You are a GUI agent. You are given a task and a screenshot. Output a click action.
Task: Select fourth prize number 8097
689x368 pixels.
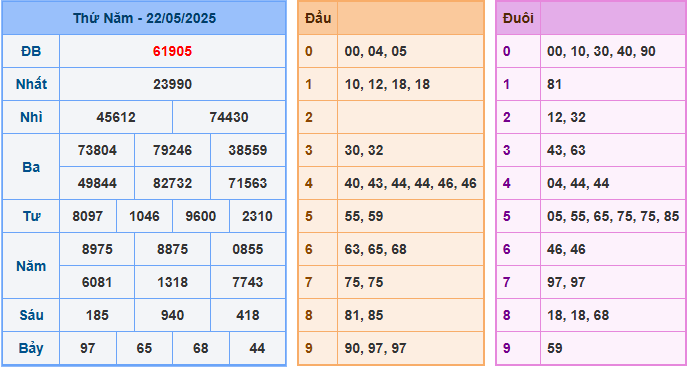tap(88, 216)
